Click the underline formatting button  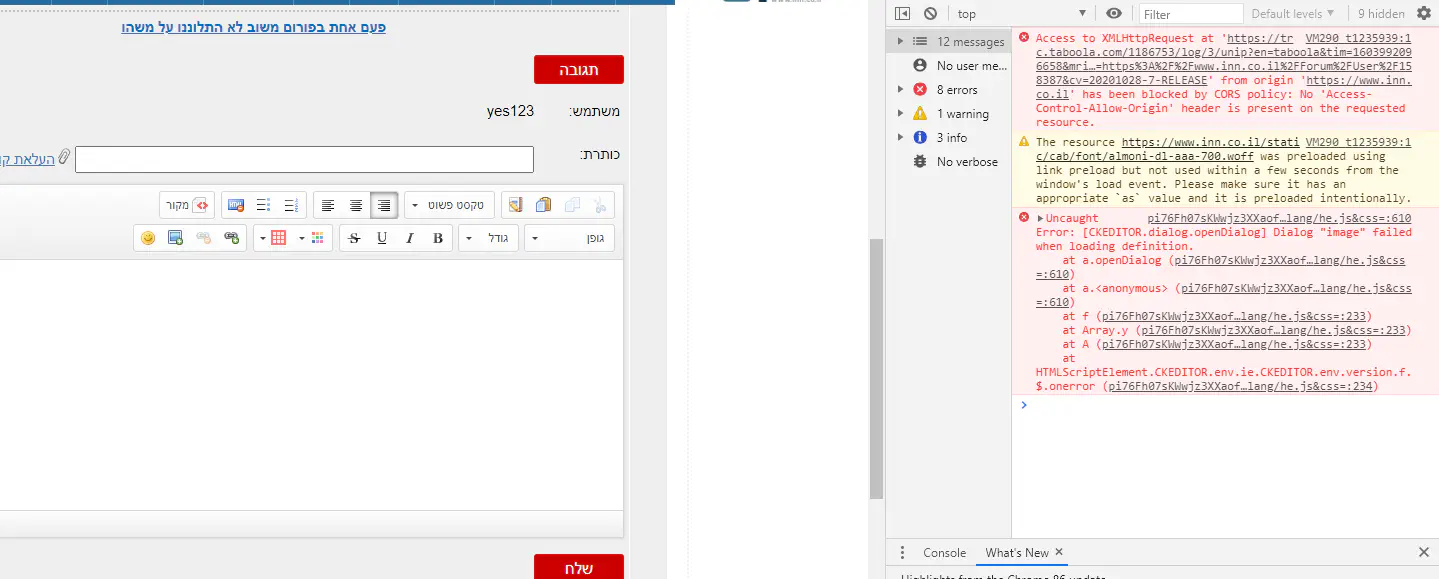pyautogui.click(x=381, y=238)
